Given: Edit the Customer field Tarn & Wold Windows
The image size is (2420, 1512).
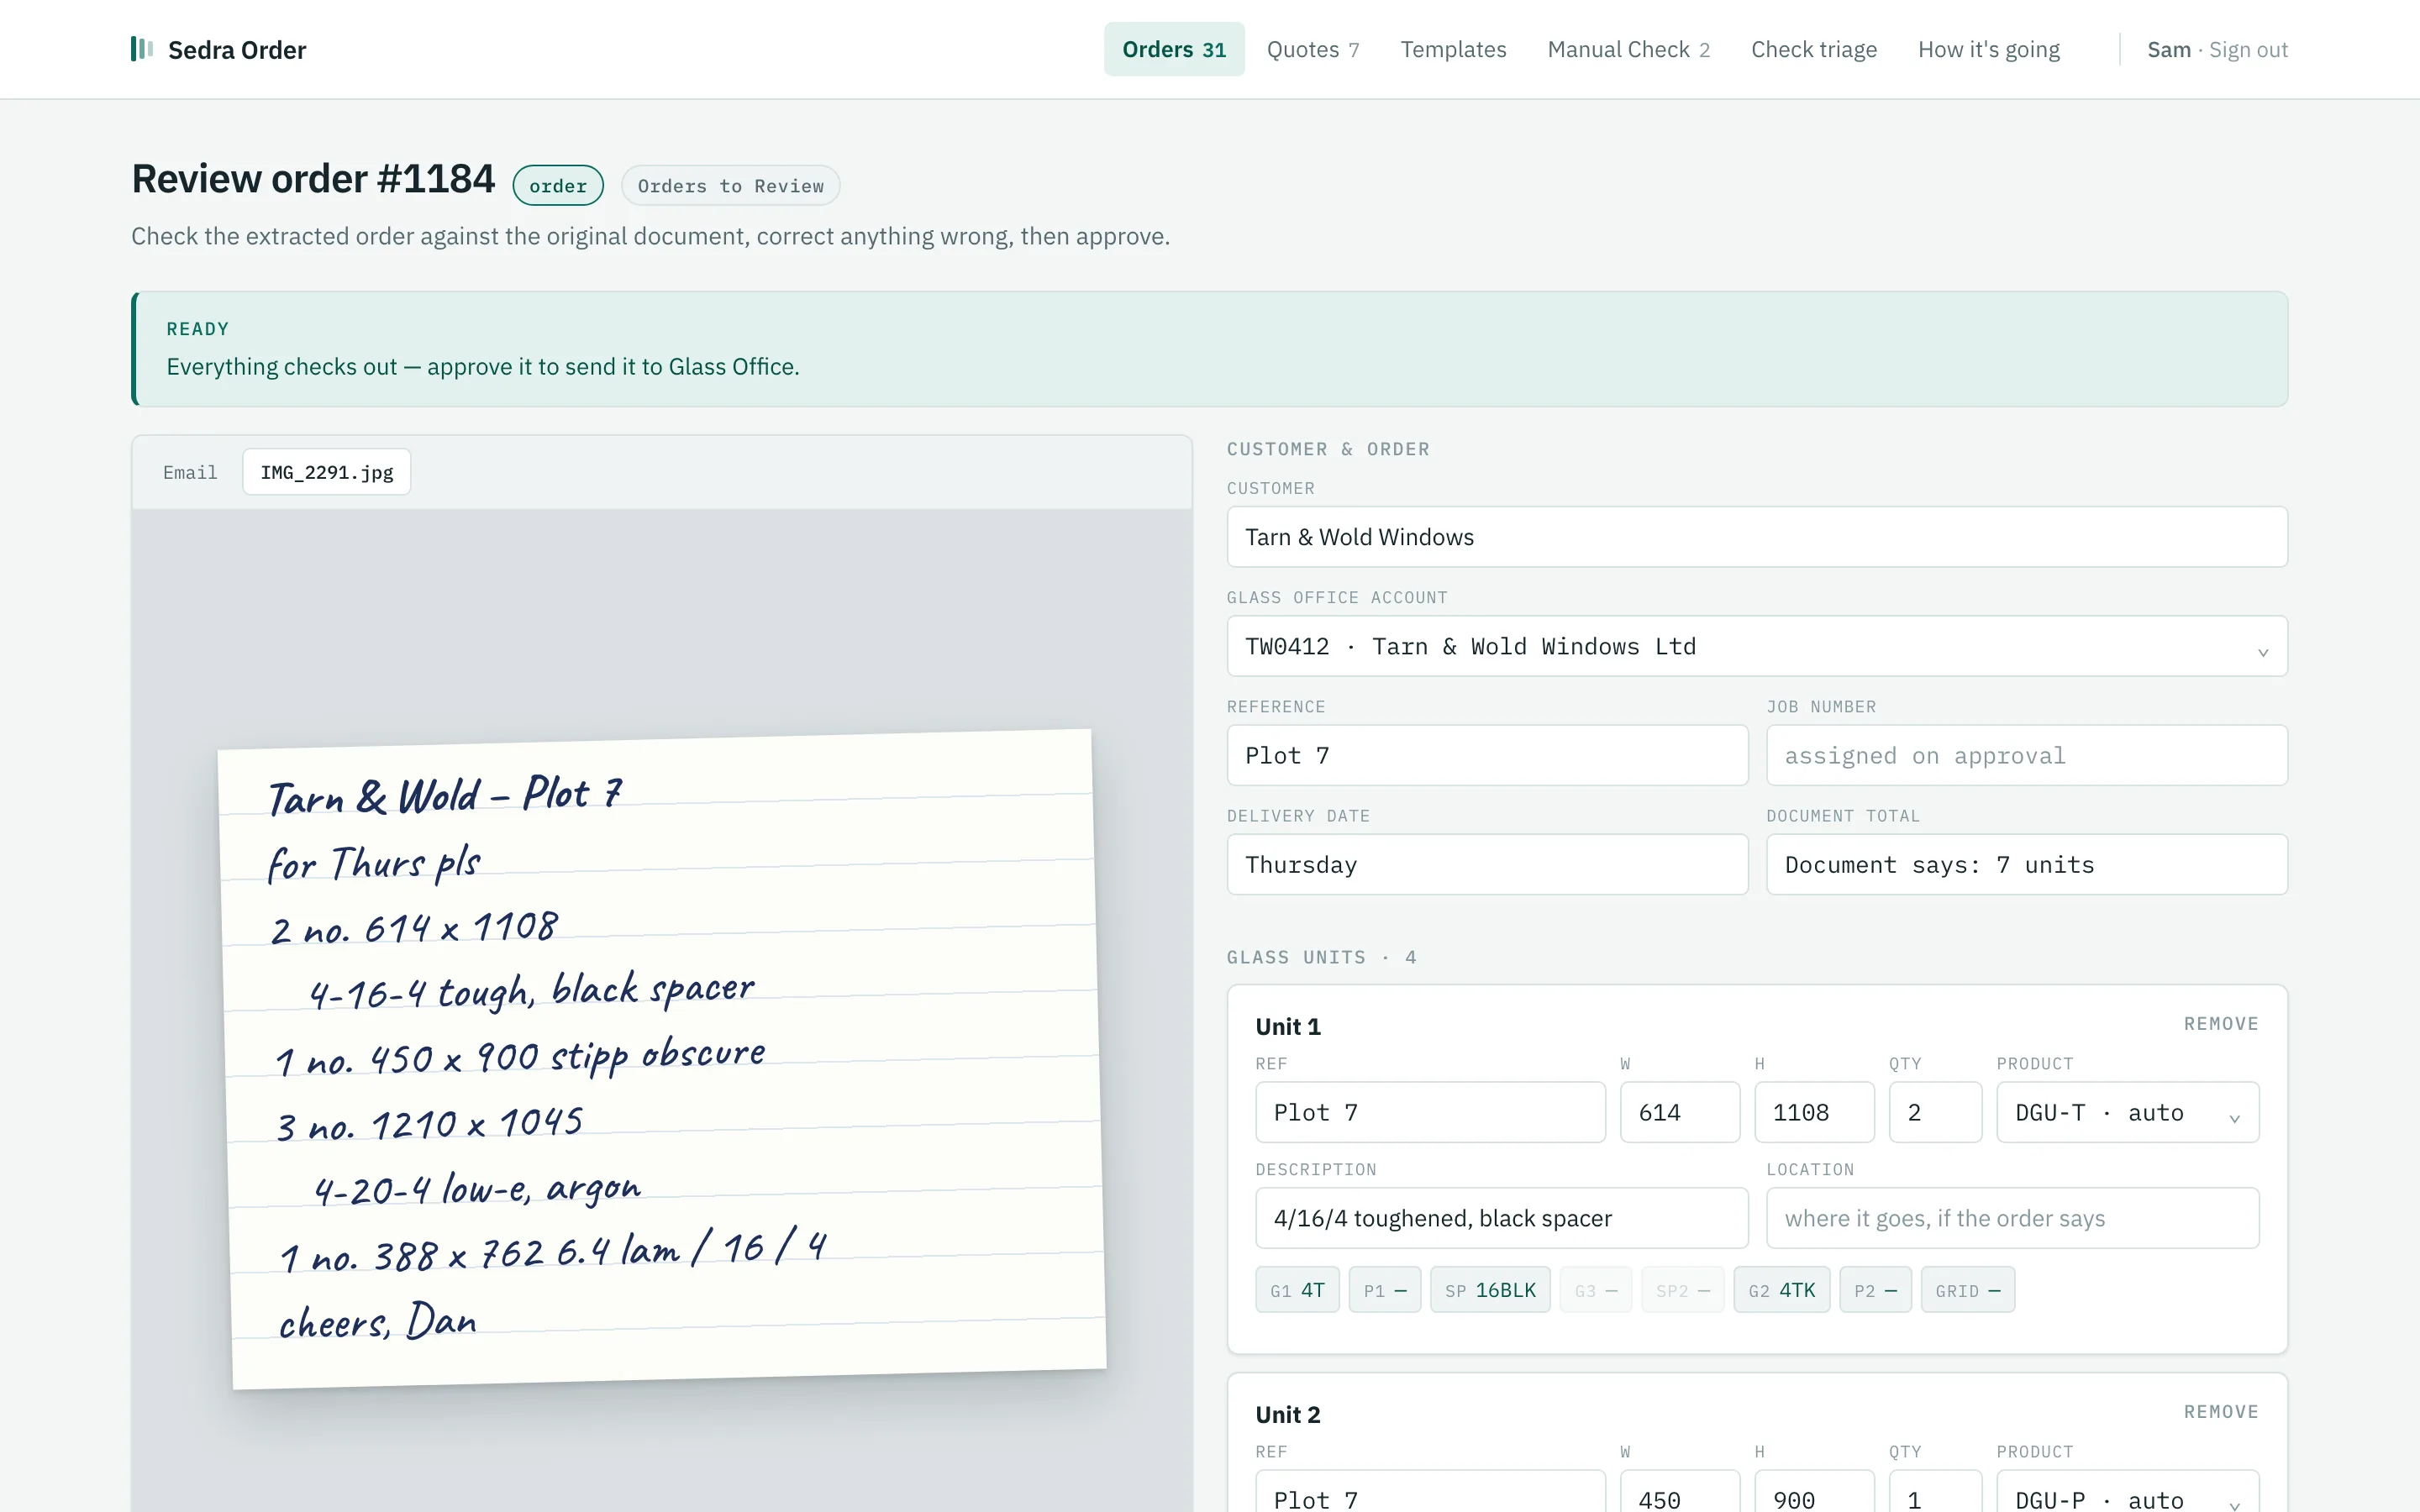Looking at the screenshot, I should (x=1757, y=537).
